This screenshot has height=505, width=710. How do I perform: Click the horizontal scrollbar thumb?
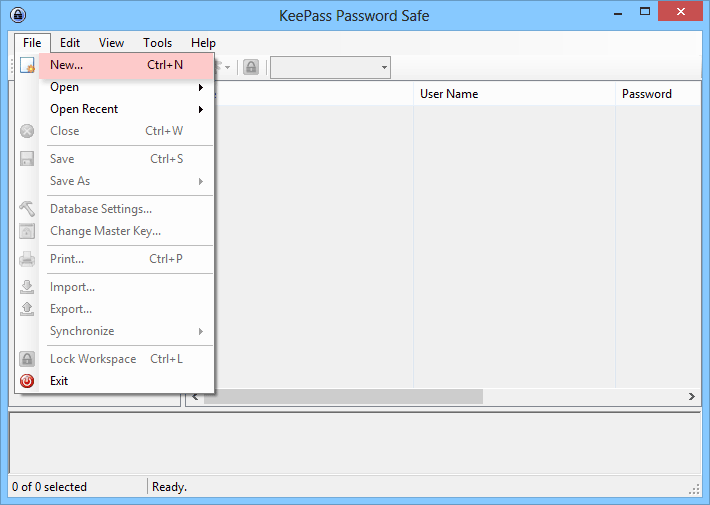[343, 397]
